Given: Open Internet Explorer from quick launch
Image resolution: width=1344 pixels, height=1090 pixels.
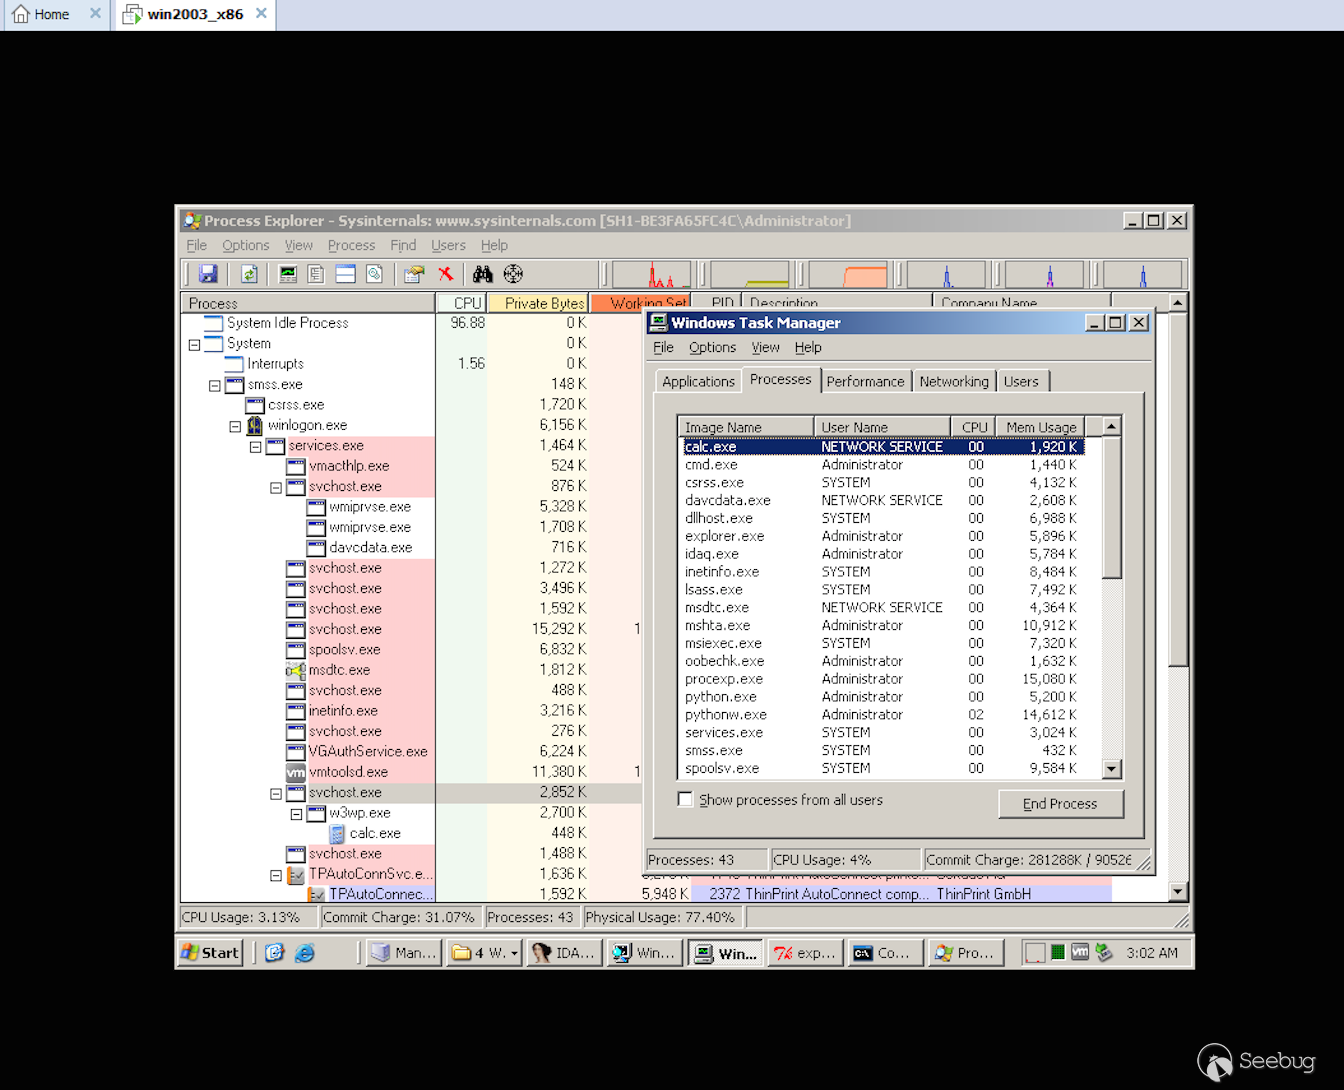Looking at the screenshot, I should (305, 953).
